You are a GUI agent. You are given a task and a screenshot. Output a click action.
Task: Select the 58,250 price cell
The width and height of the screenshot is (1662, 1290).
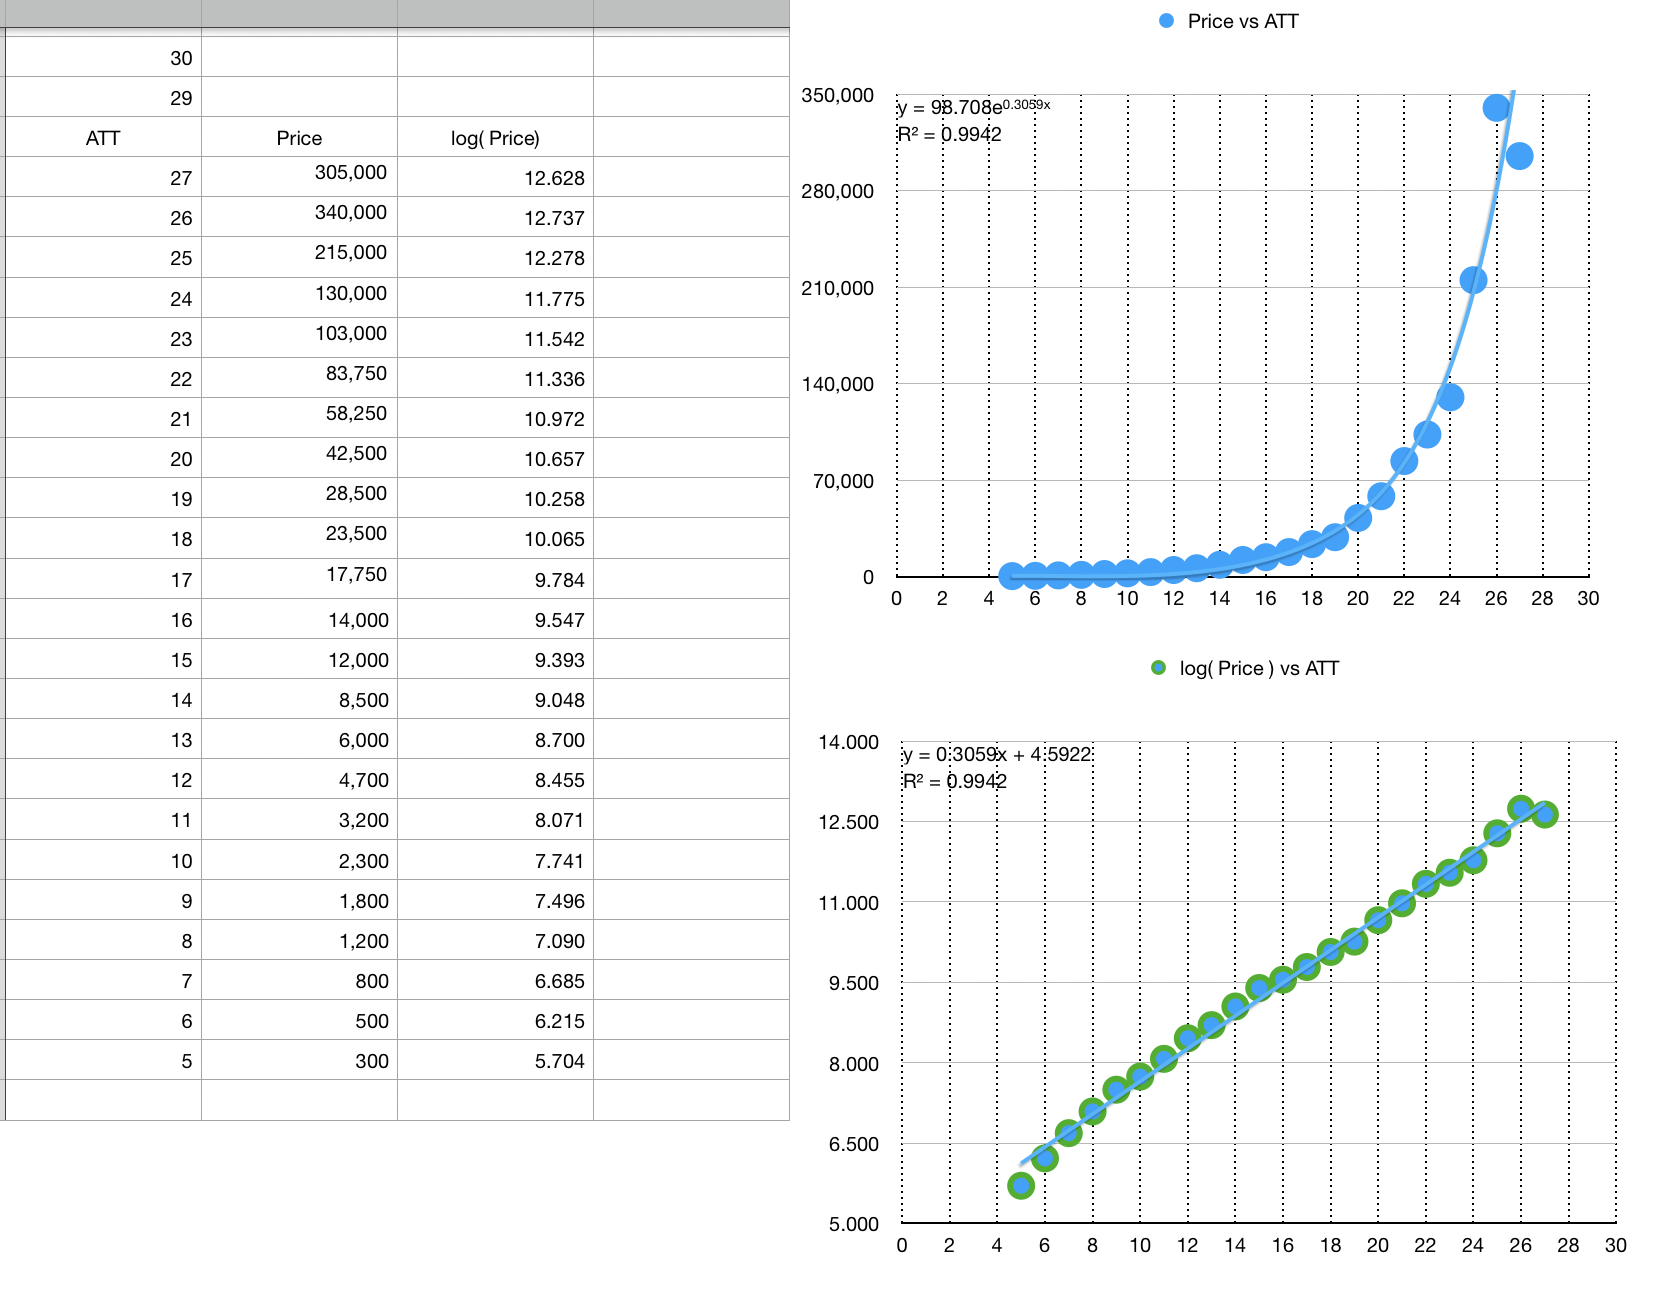299,418
